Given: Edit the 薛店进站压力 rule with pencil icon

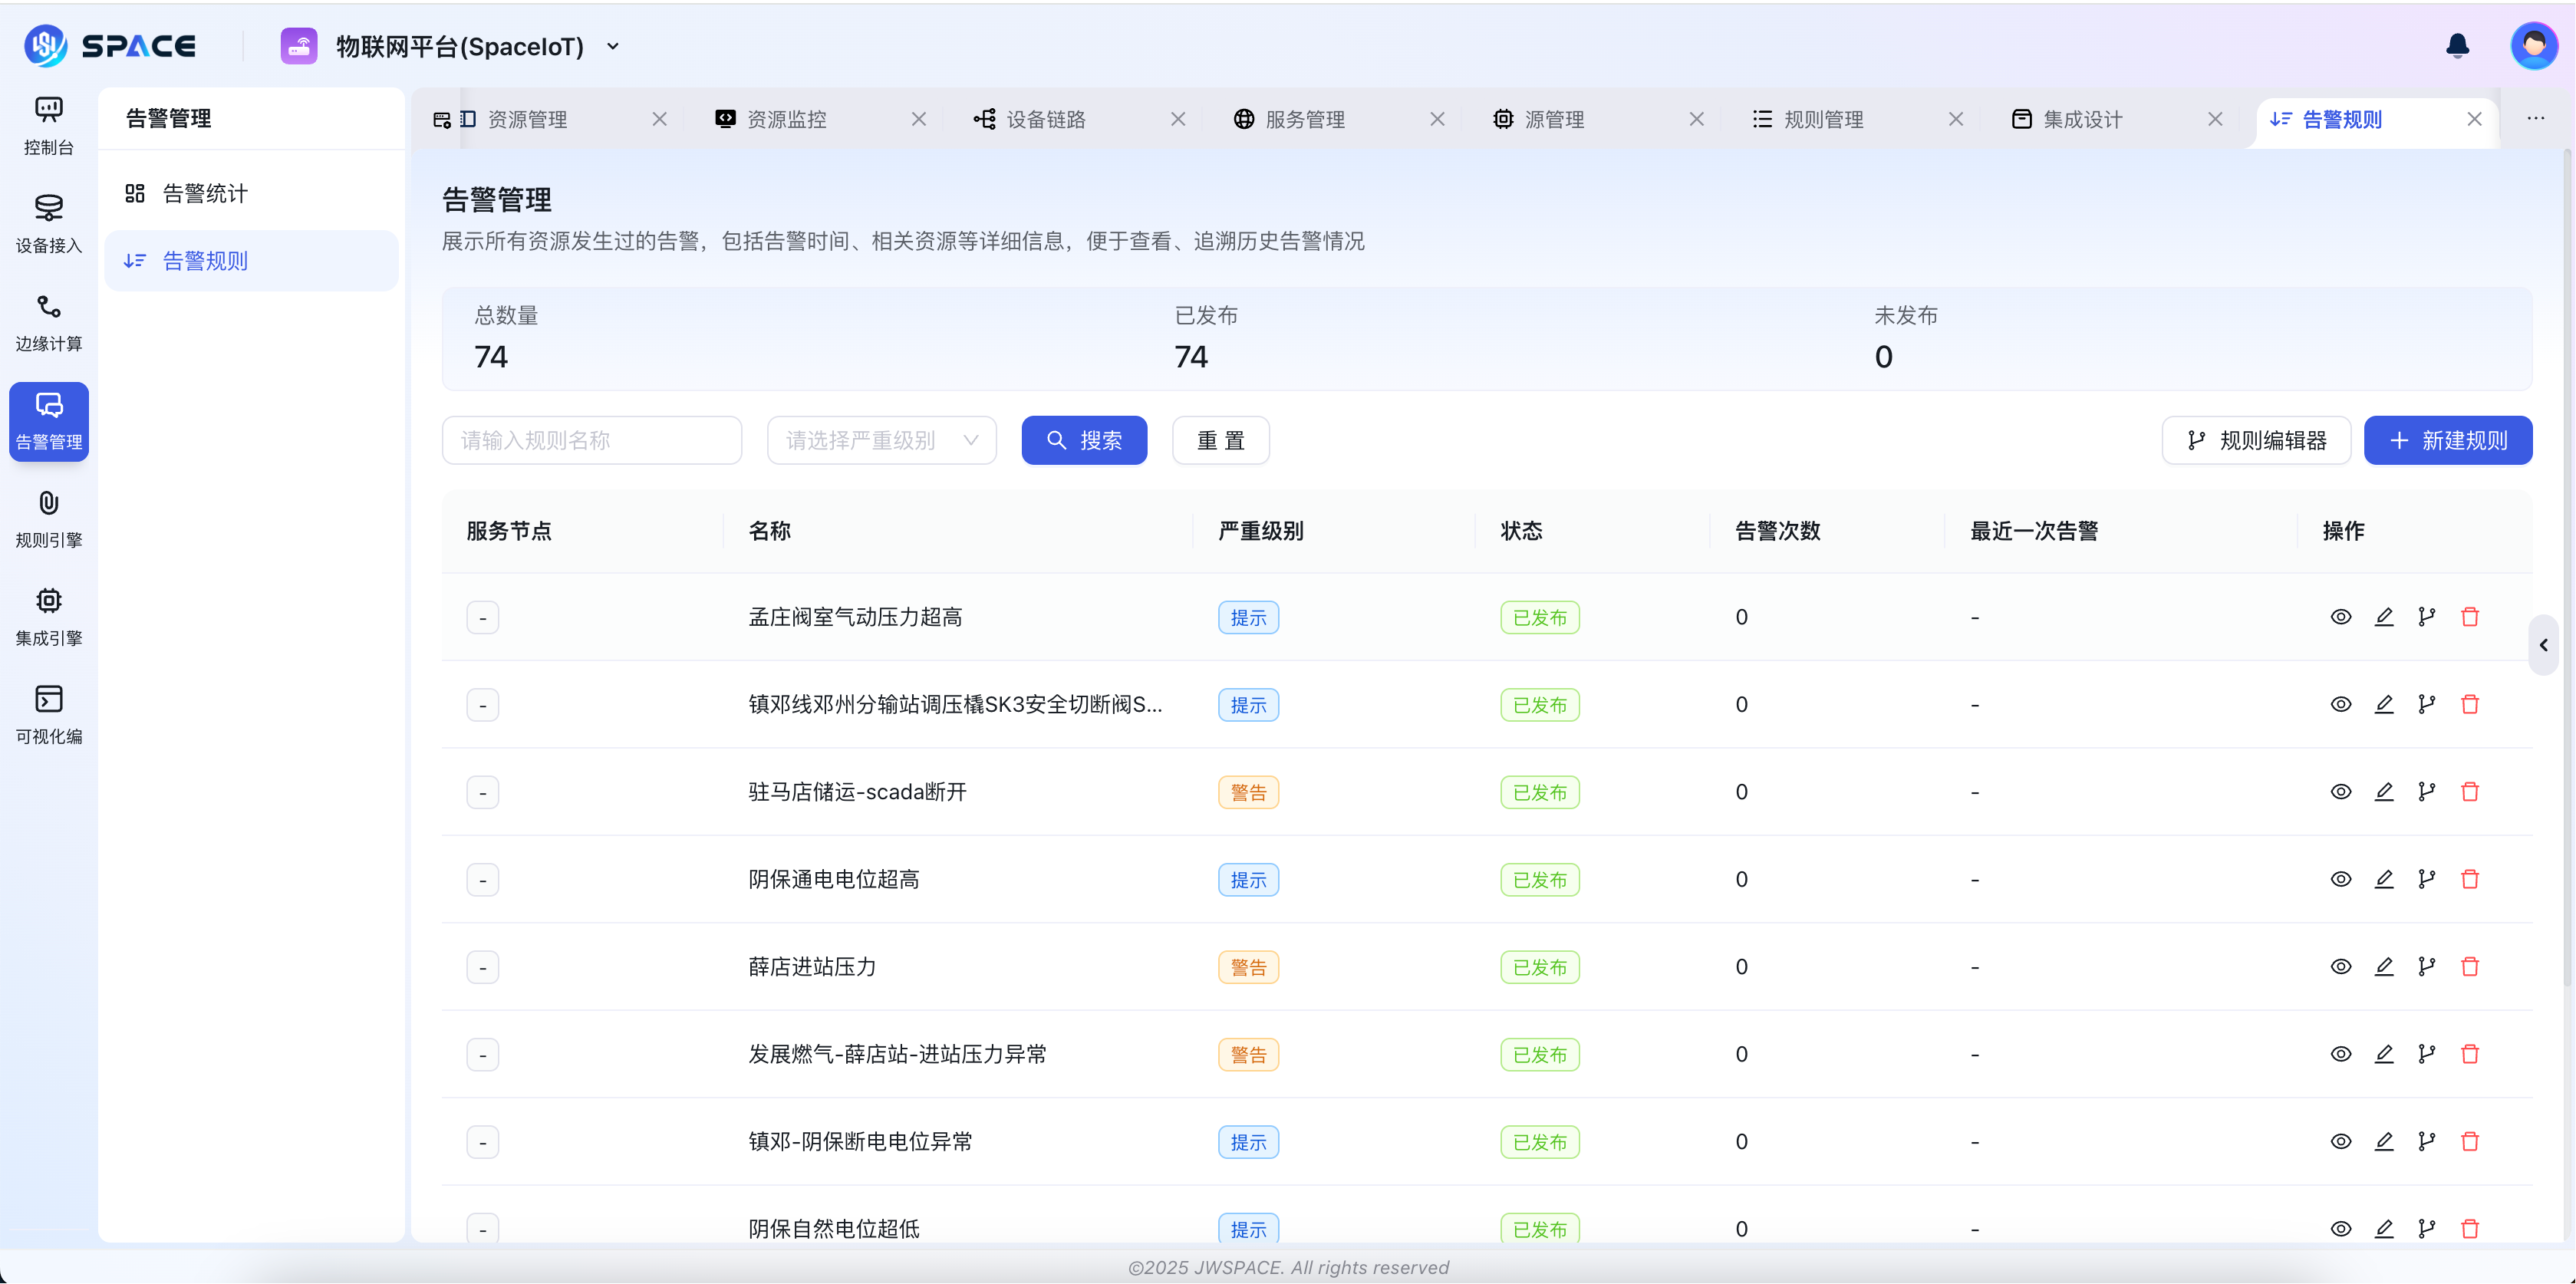Looking at the screenshot, I should point(2384,966).
